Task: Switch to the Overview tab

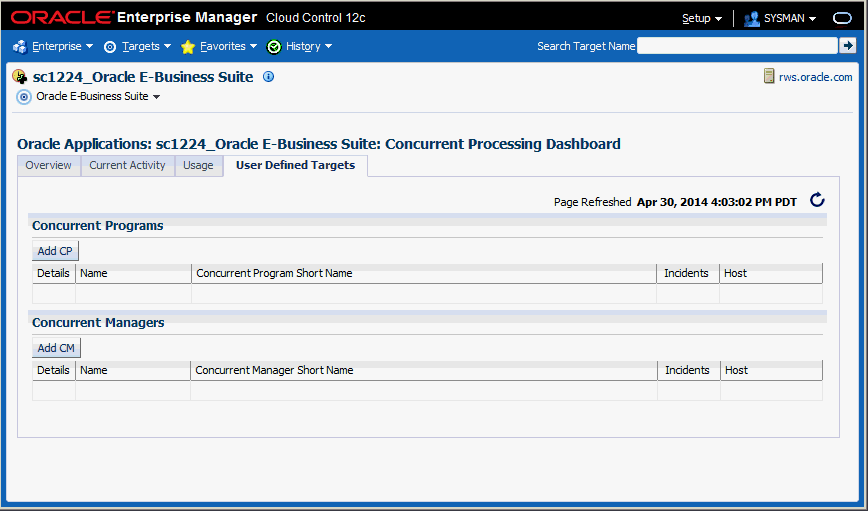Action: (49, 166)
